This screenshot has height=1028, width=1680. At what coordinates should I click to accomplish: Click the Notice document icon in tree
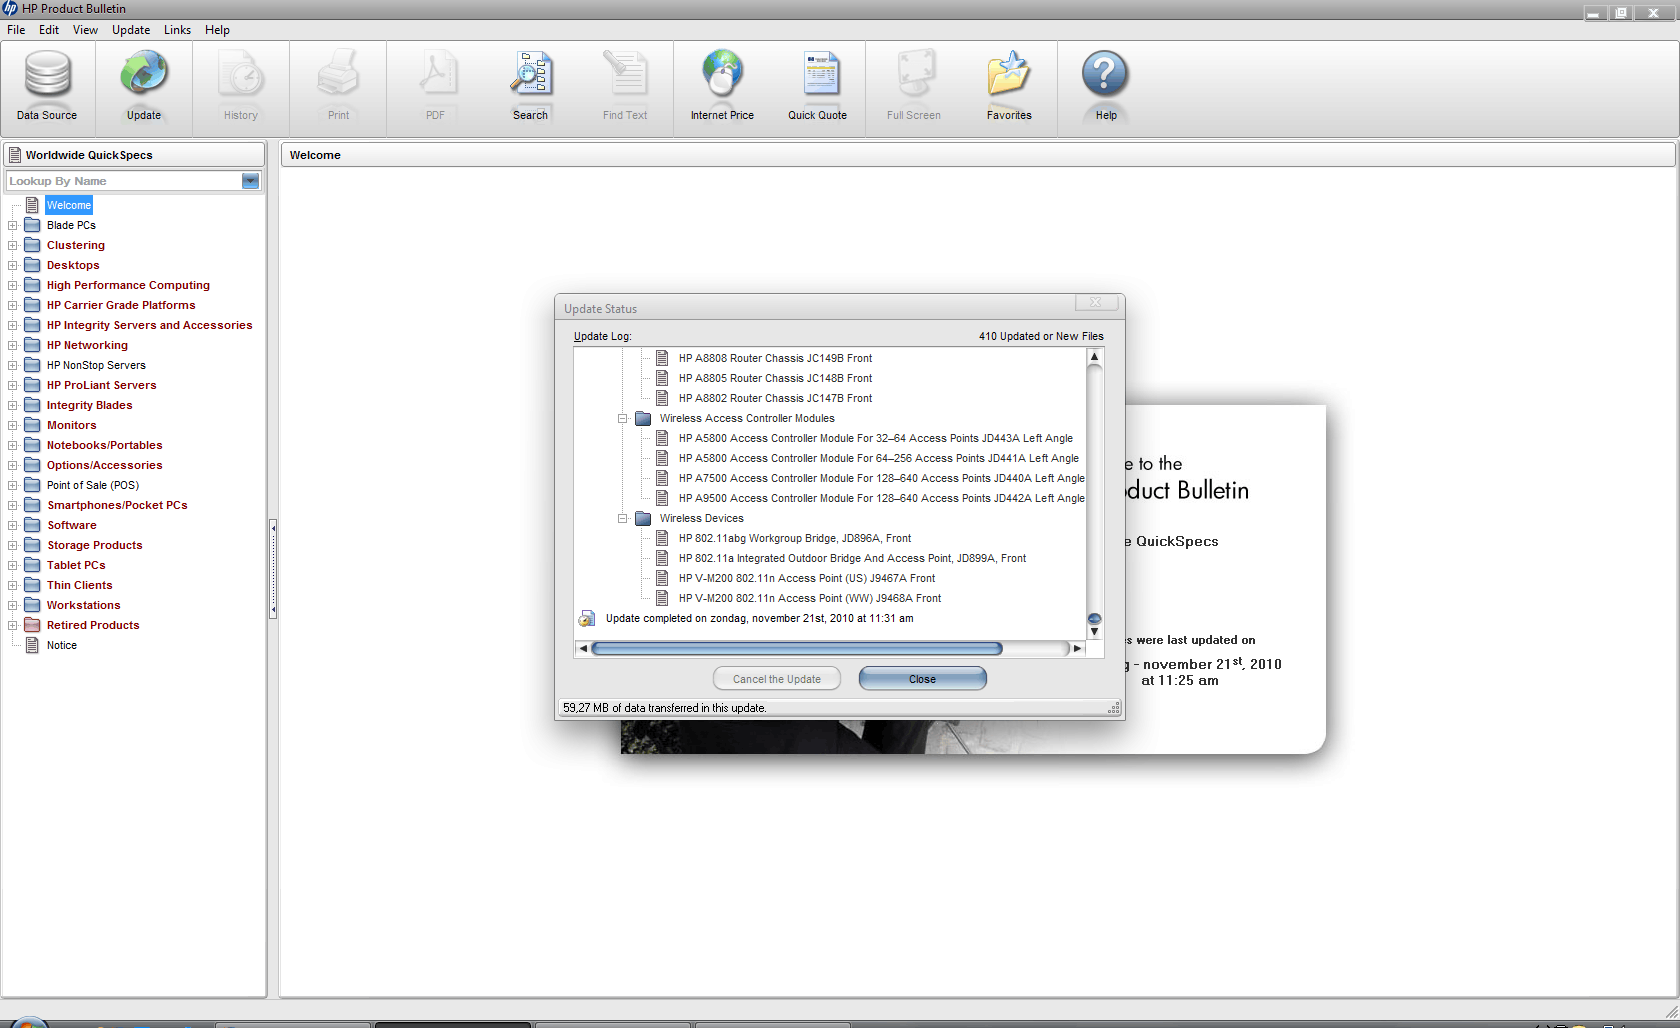[x=32, y=645]
